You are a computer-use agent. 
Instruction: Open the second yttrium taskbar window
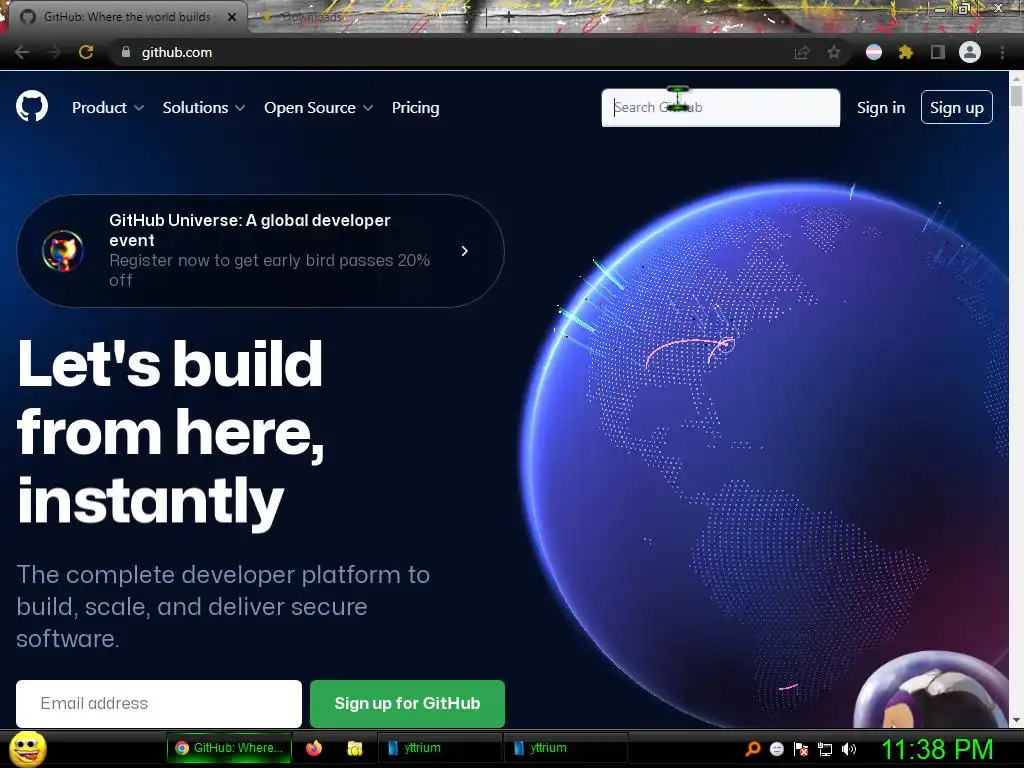[x=566, y=748]
